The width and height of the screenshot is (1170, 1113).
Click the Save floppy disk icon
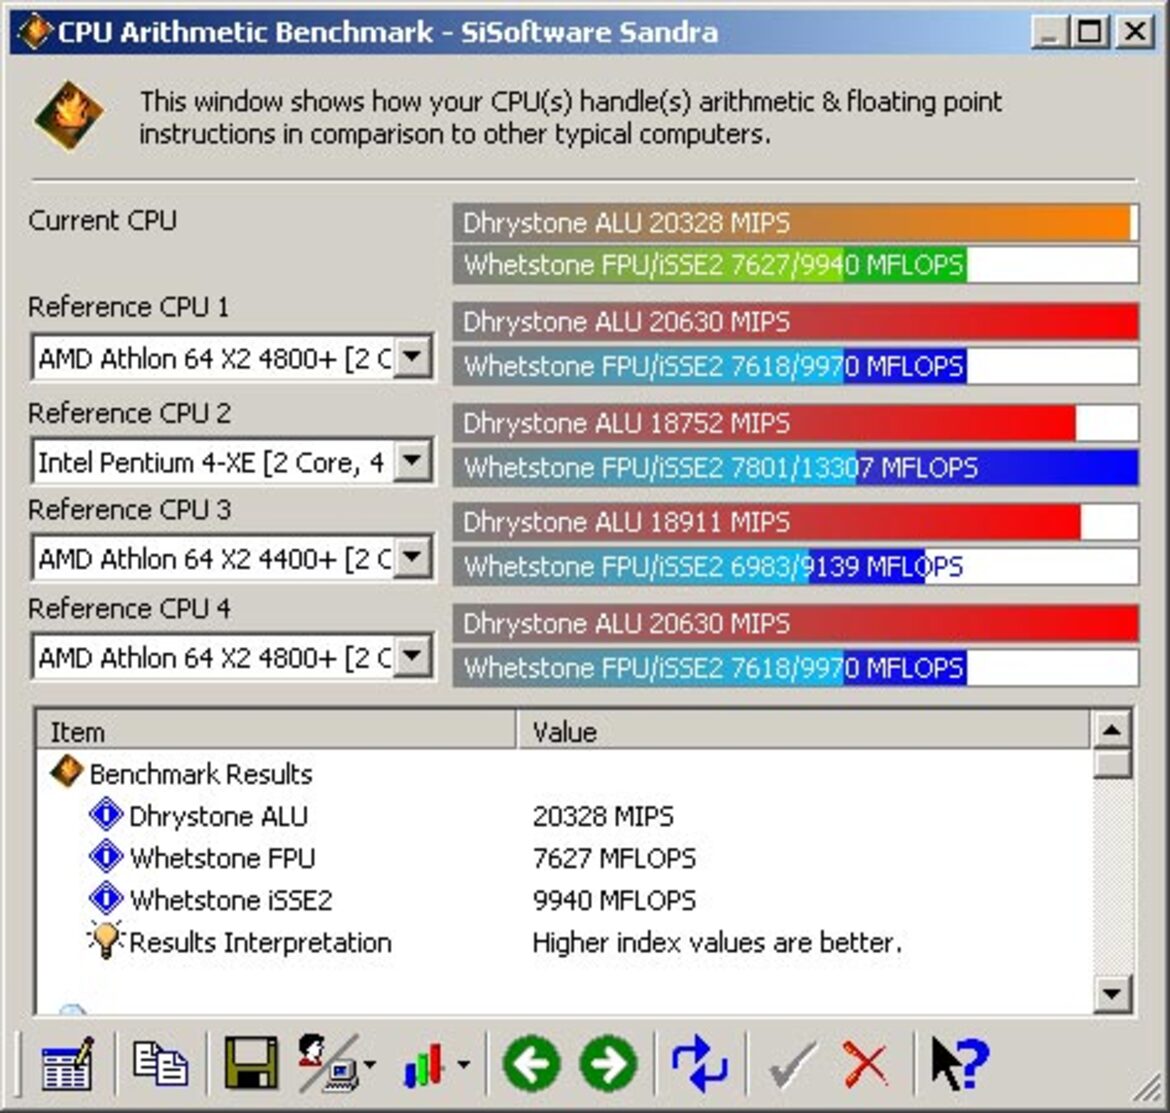pyautogui.click(x=251, y=1063)
